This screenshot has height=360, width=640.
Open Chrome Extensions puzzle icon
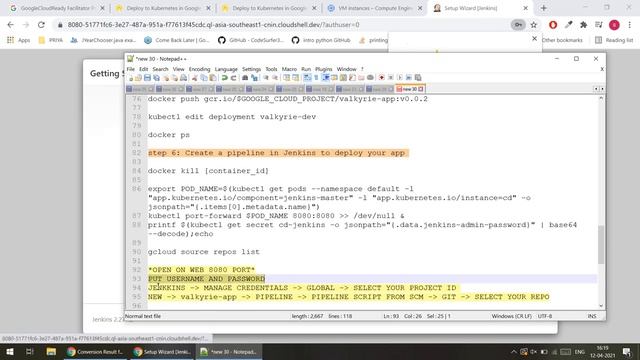point(584,25)
